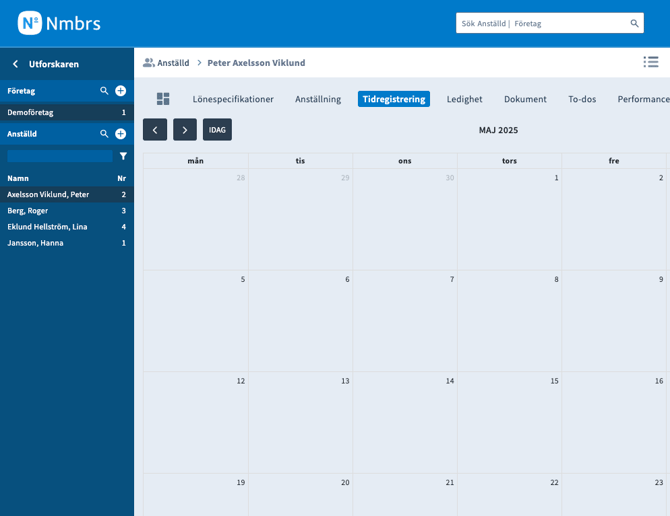
Task: Select the May 14 calendar cell
Action: click(405, 422)
